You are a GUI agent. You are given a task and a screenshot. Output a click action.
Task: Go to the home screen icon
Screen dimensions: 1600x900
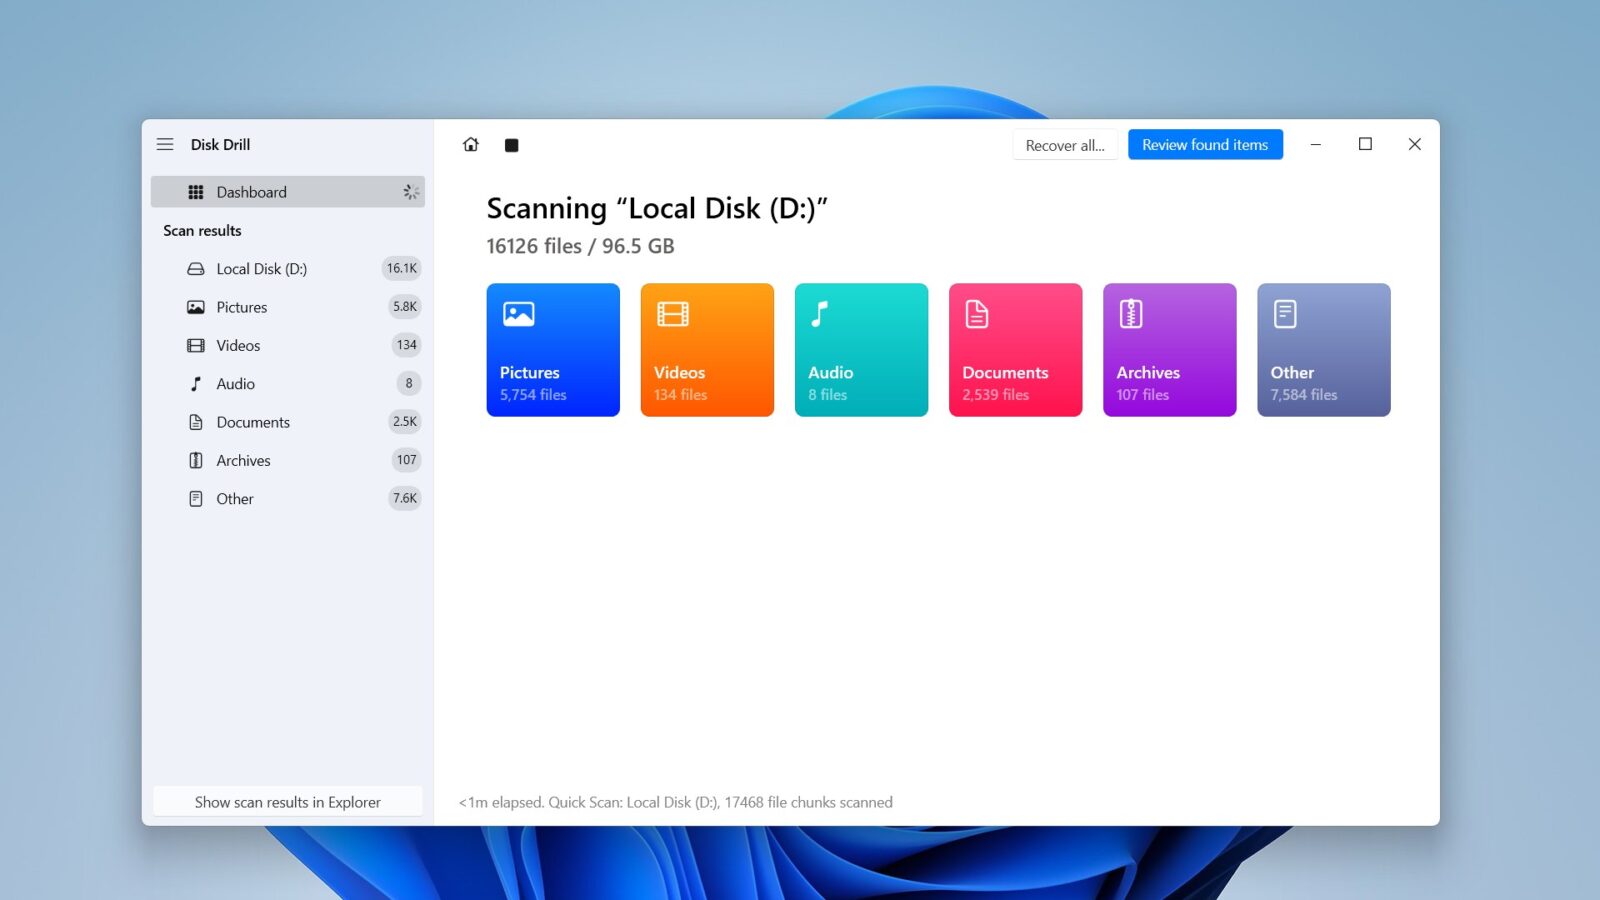[471, 145]
